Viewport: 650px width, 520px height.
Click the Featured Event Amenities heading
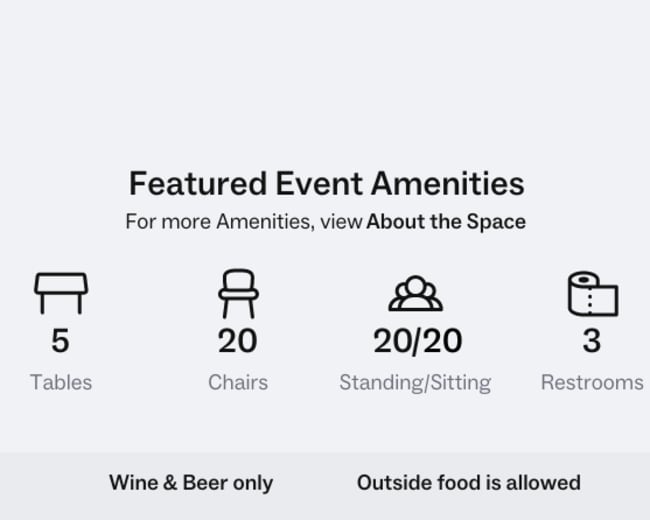click(327, 183)
